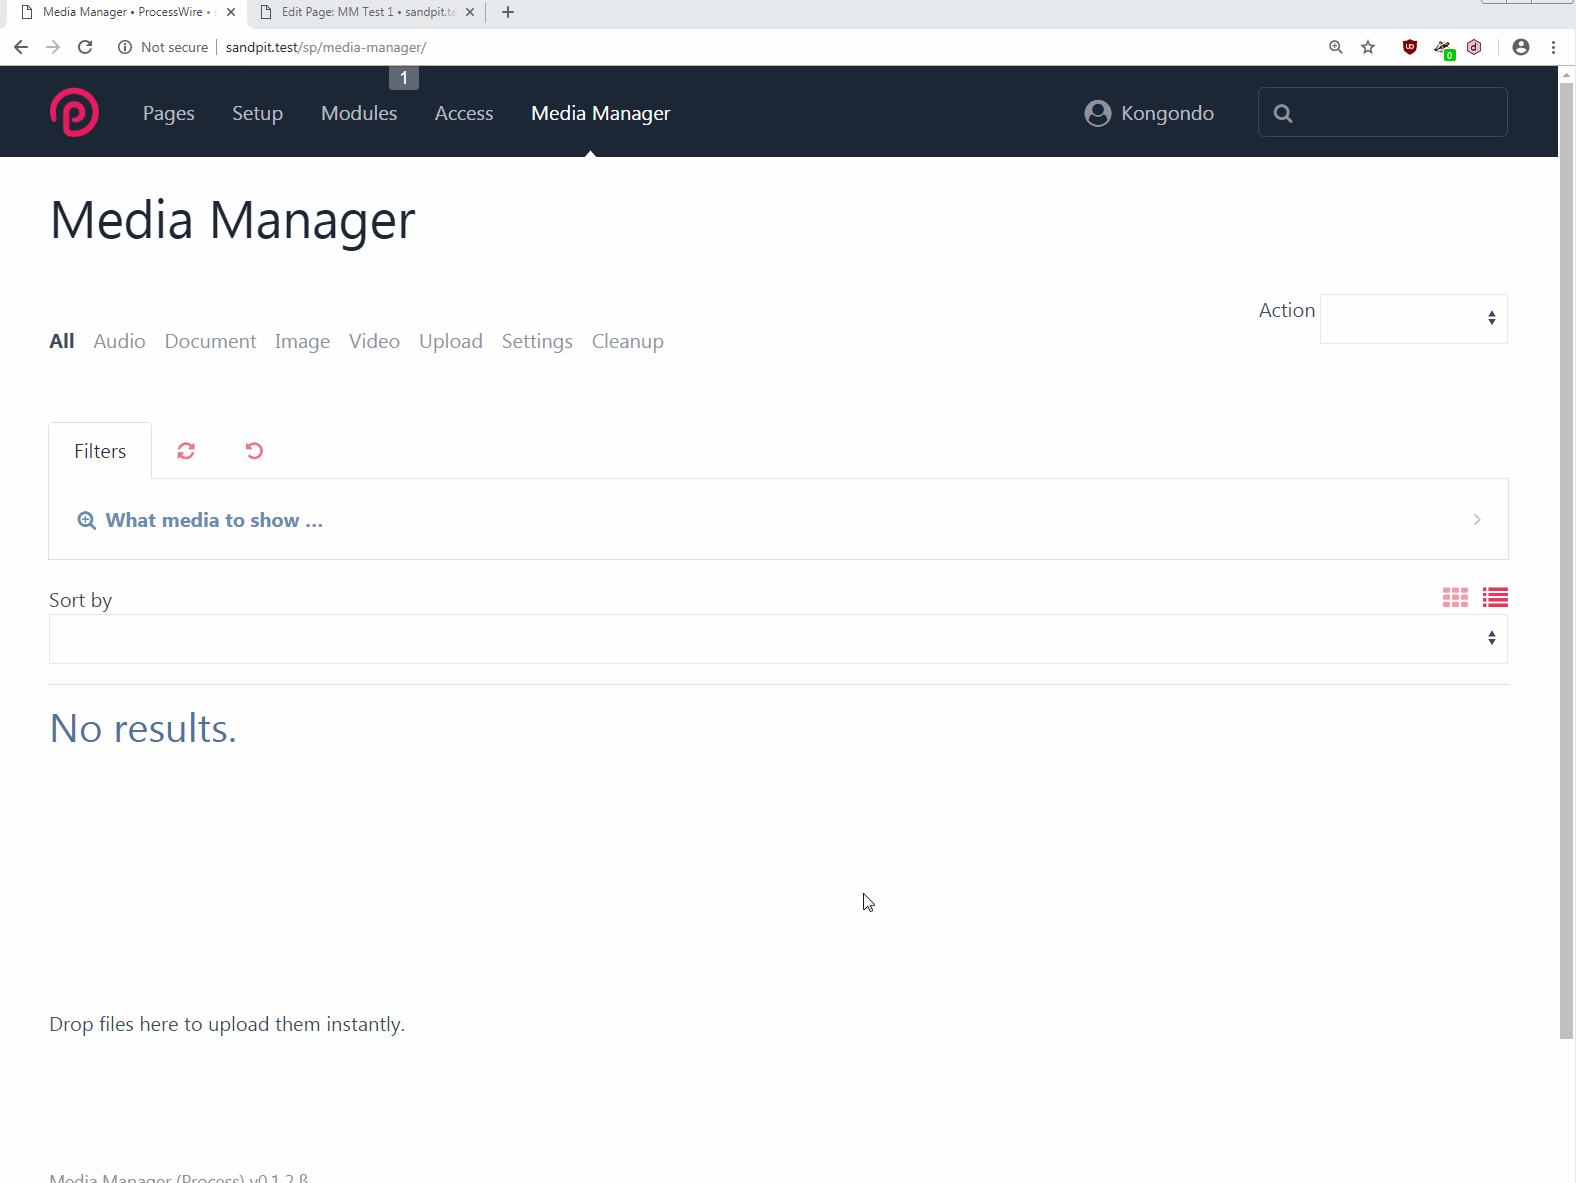
Task: Click the admin search magnifier icon
Action: tap(1283, 113)
